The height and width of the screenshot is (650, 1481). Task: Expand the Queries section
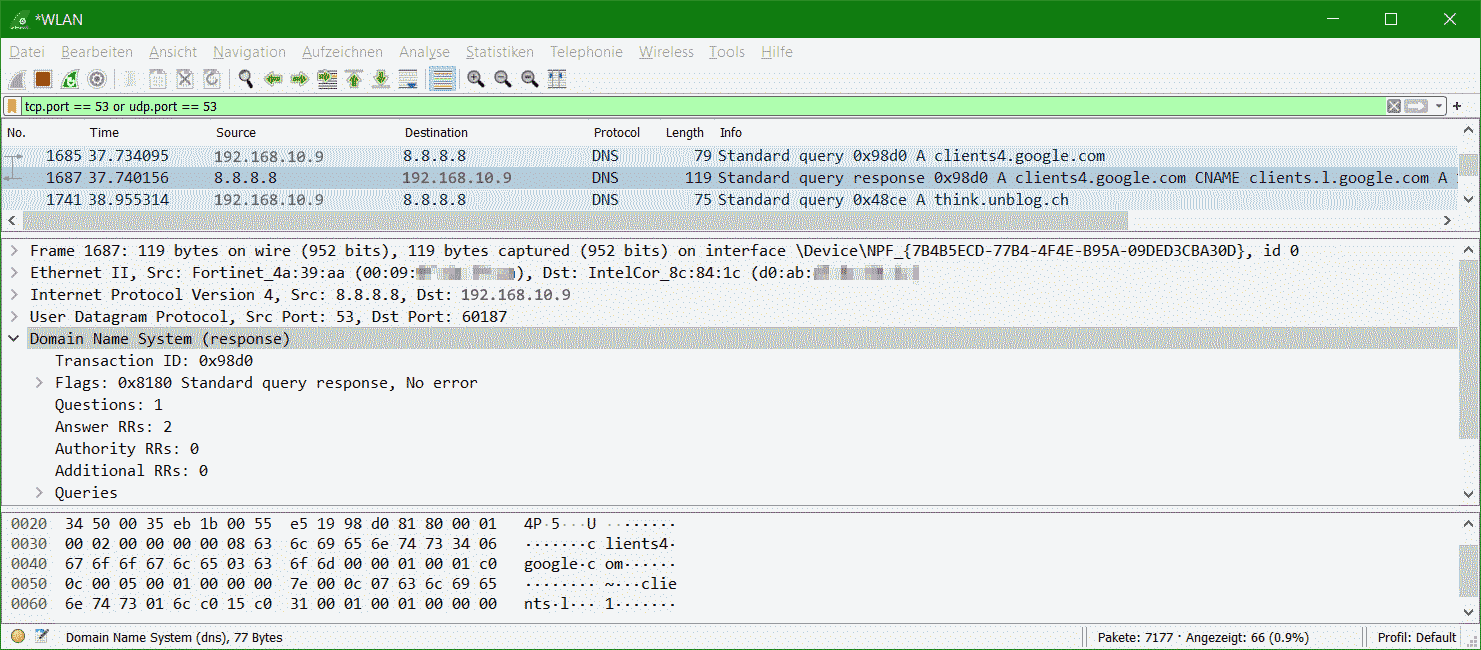pos(39,493)
